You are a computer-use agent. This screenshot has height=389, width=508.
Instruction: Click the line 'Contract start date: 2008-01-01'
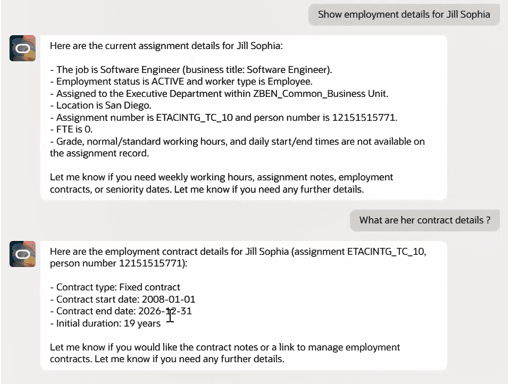point(123,299)
